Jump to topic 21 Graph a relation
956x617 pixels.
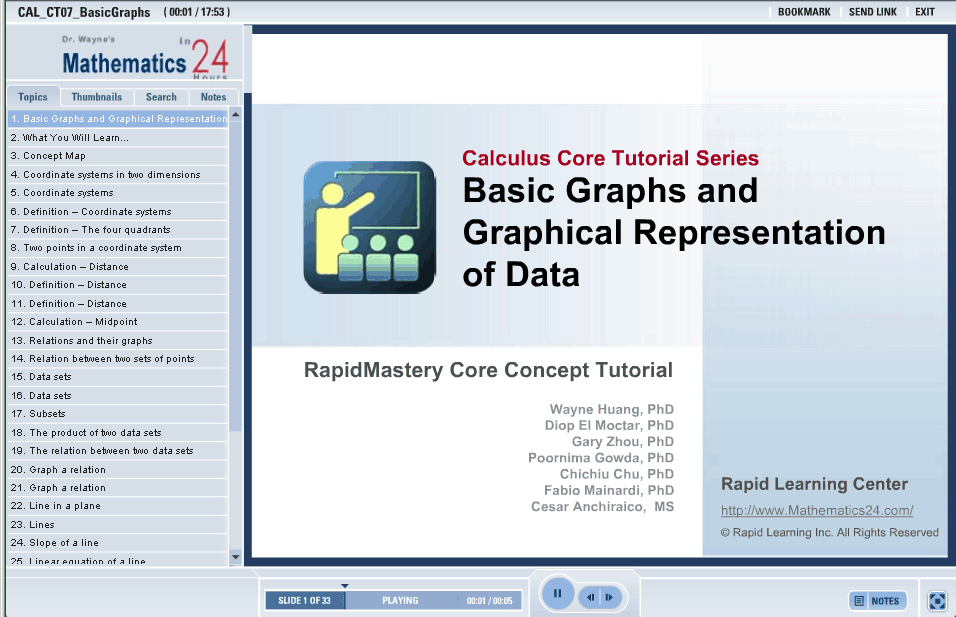118,488
